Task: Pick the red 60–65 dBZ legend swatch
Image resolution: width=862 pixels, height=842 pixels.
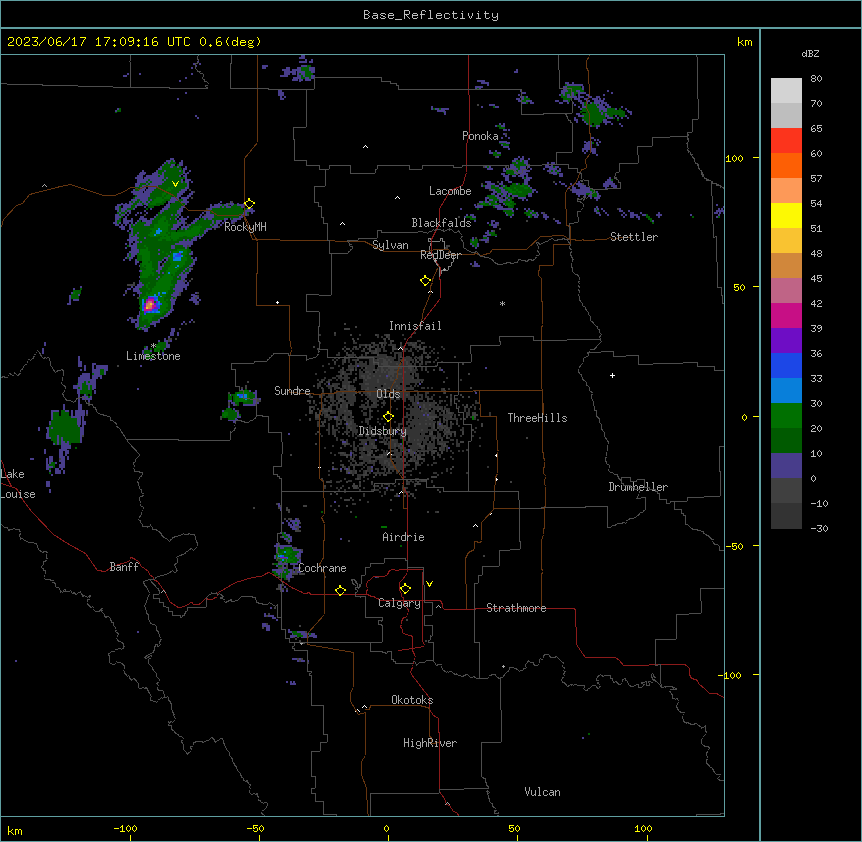Action: [x=786, y=141]
